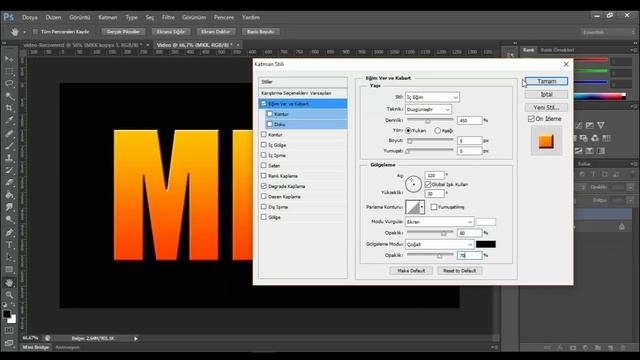Select the Pen tool
This screenshot has width=640, height=360.
9,233
